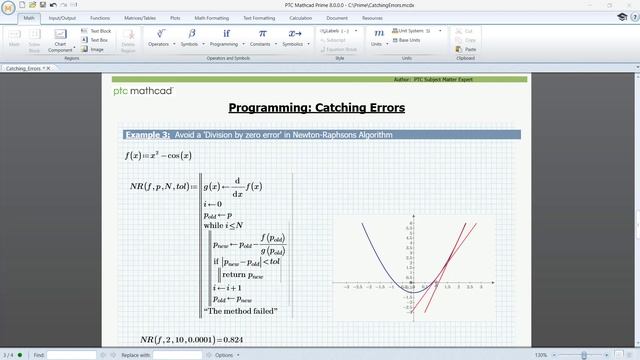640x360 pixels.
Task: Click the Programming if icon
Action: tap(226, 33)
